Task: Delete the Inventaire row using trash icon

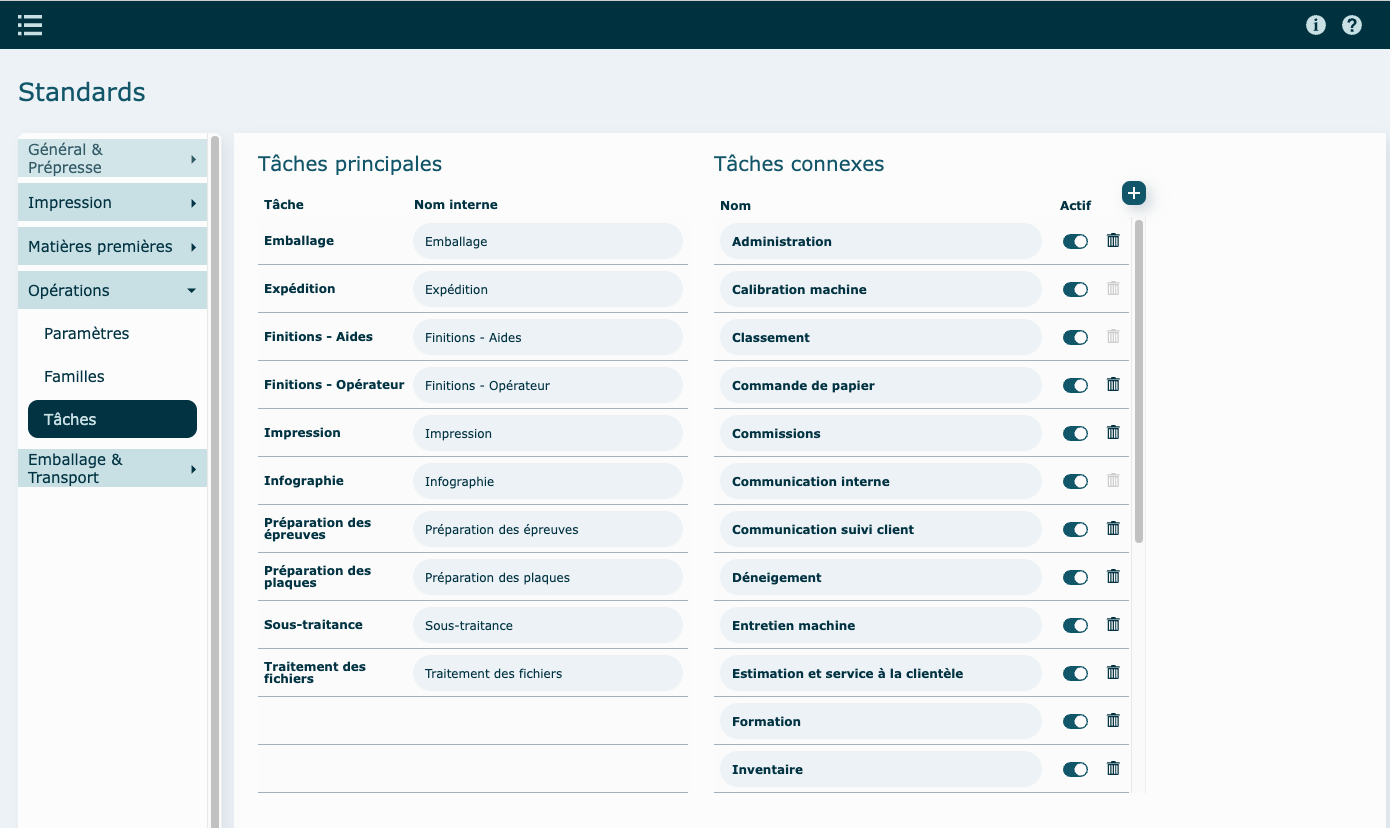Action: 1113,768
